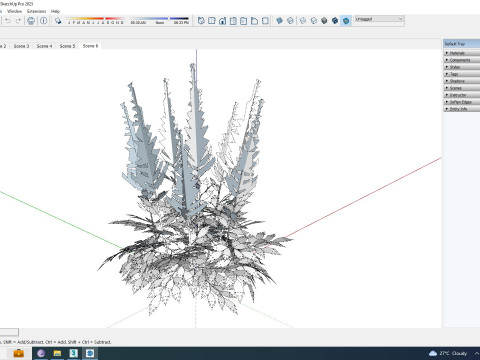
Task: Click the Redo arrow icon
Action: (18, 21)
